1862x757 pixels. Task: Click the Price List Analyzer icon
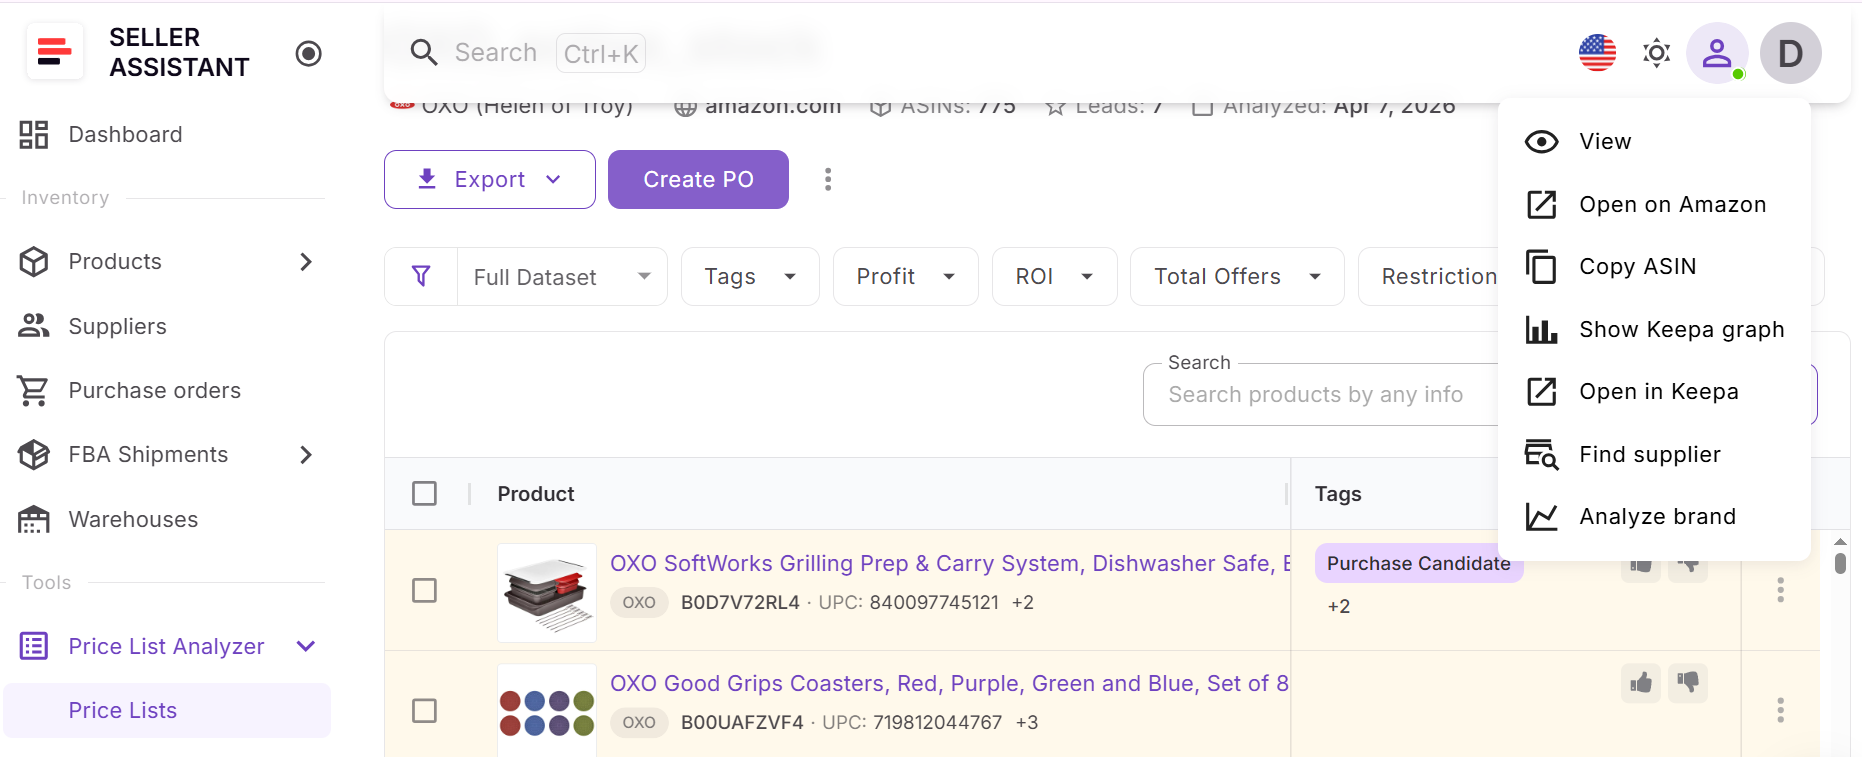point(34,646)
